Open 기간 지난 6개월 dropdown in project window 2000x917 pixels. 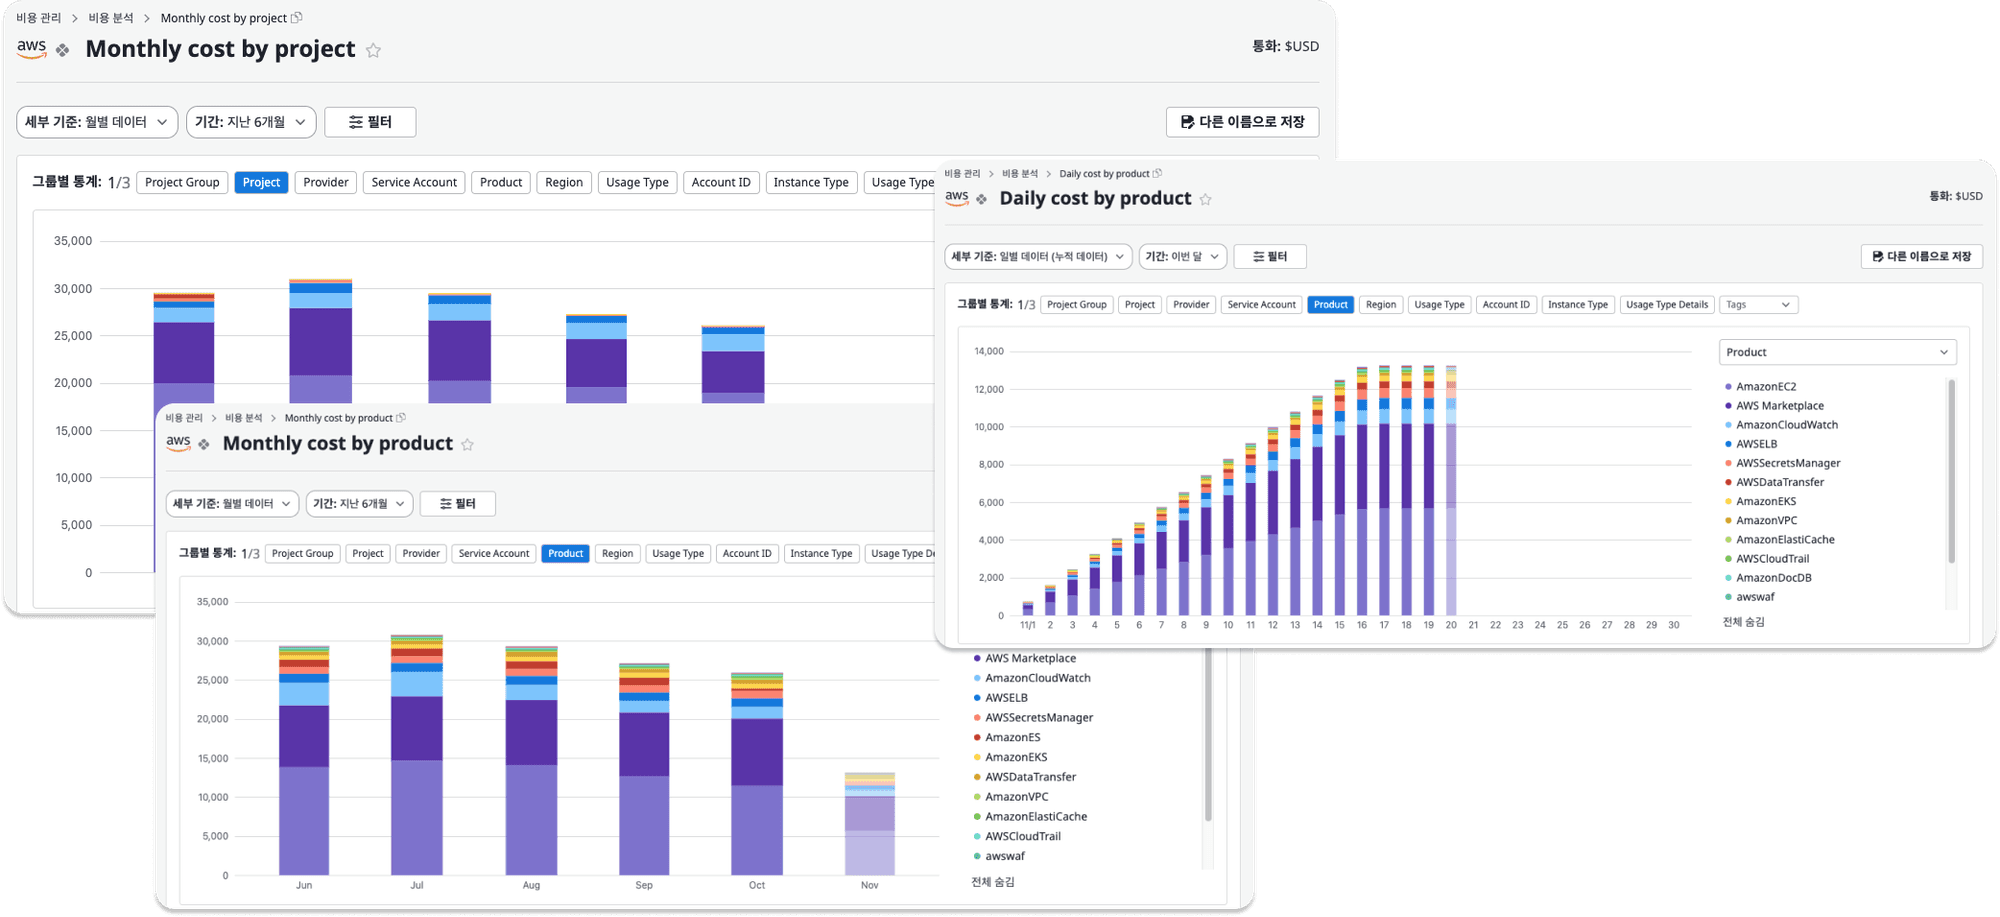(251, 122)
